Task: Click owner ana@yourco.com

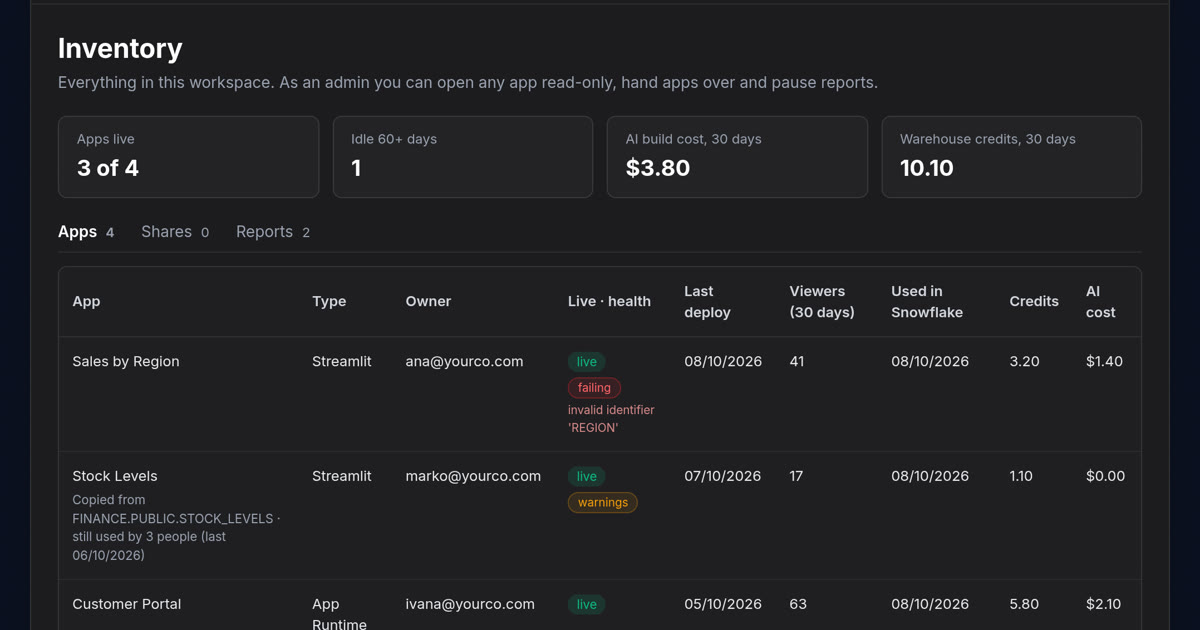Action: coord(464,362)
